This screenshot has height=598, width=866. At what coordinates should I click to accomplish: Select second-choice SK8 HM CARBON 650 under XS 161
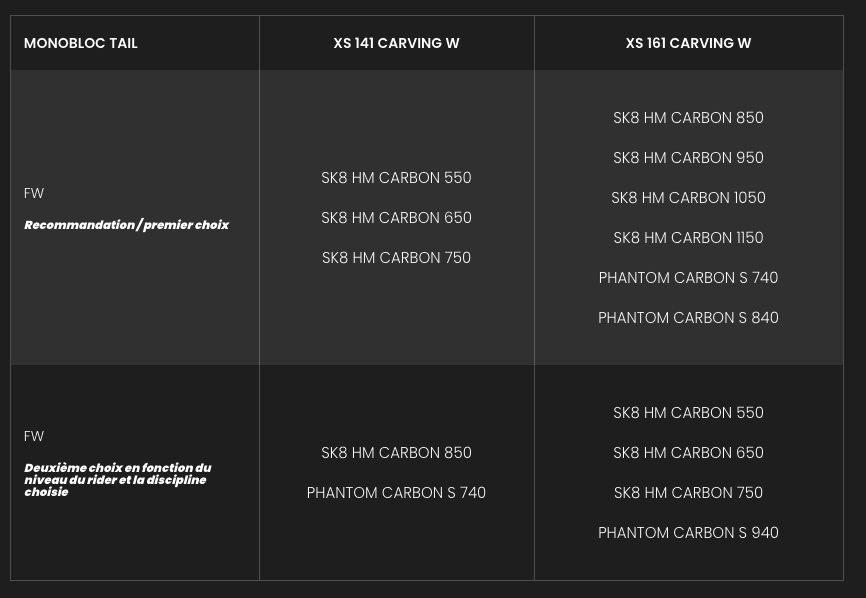688,453
